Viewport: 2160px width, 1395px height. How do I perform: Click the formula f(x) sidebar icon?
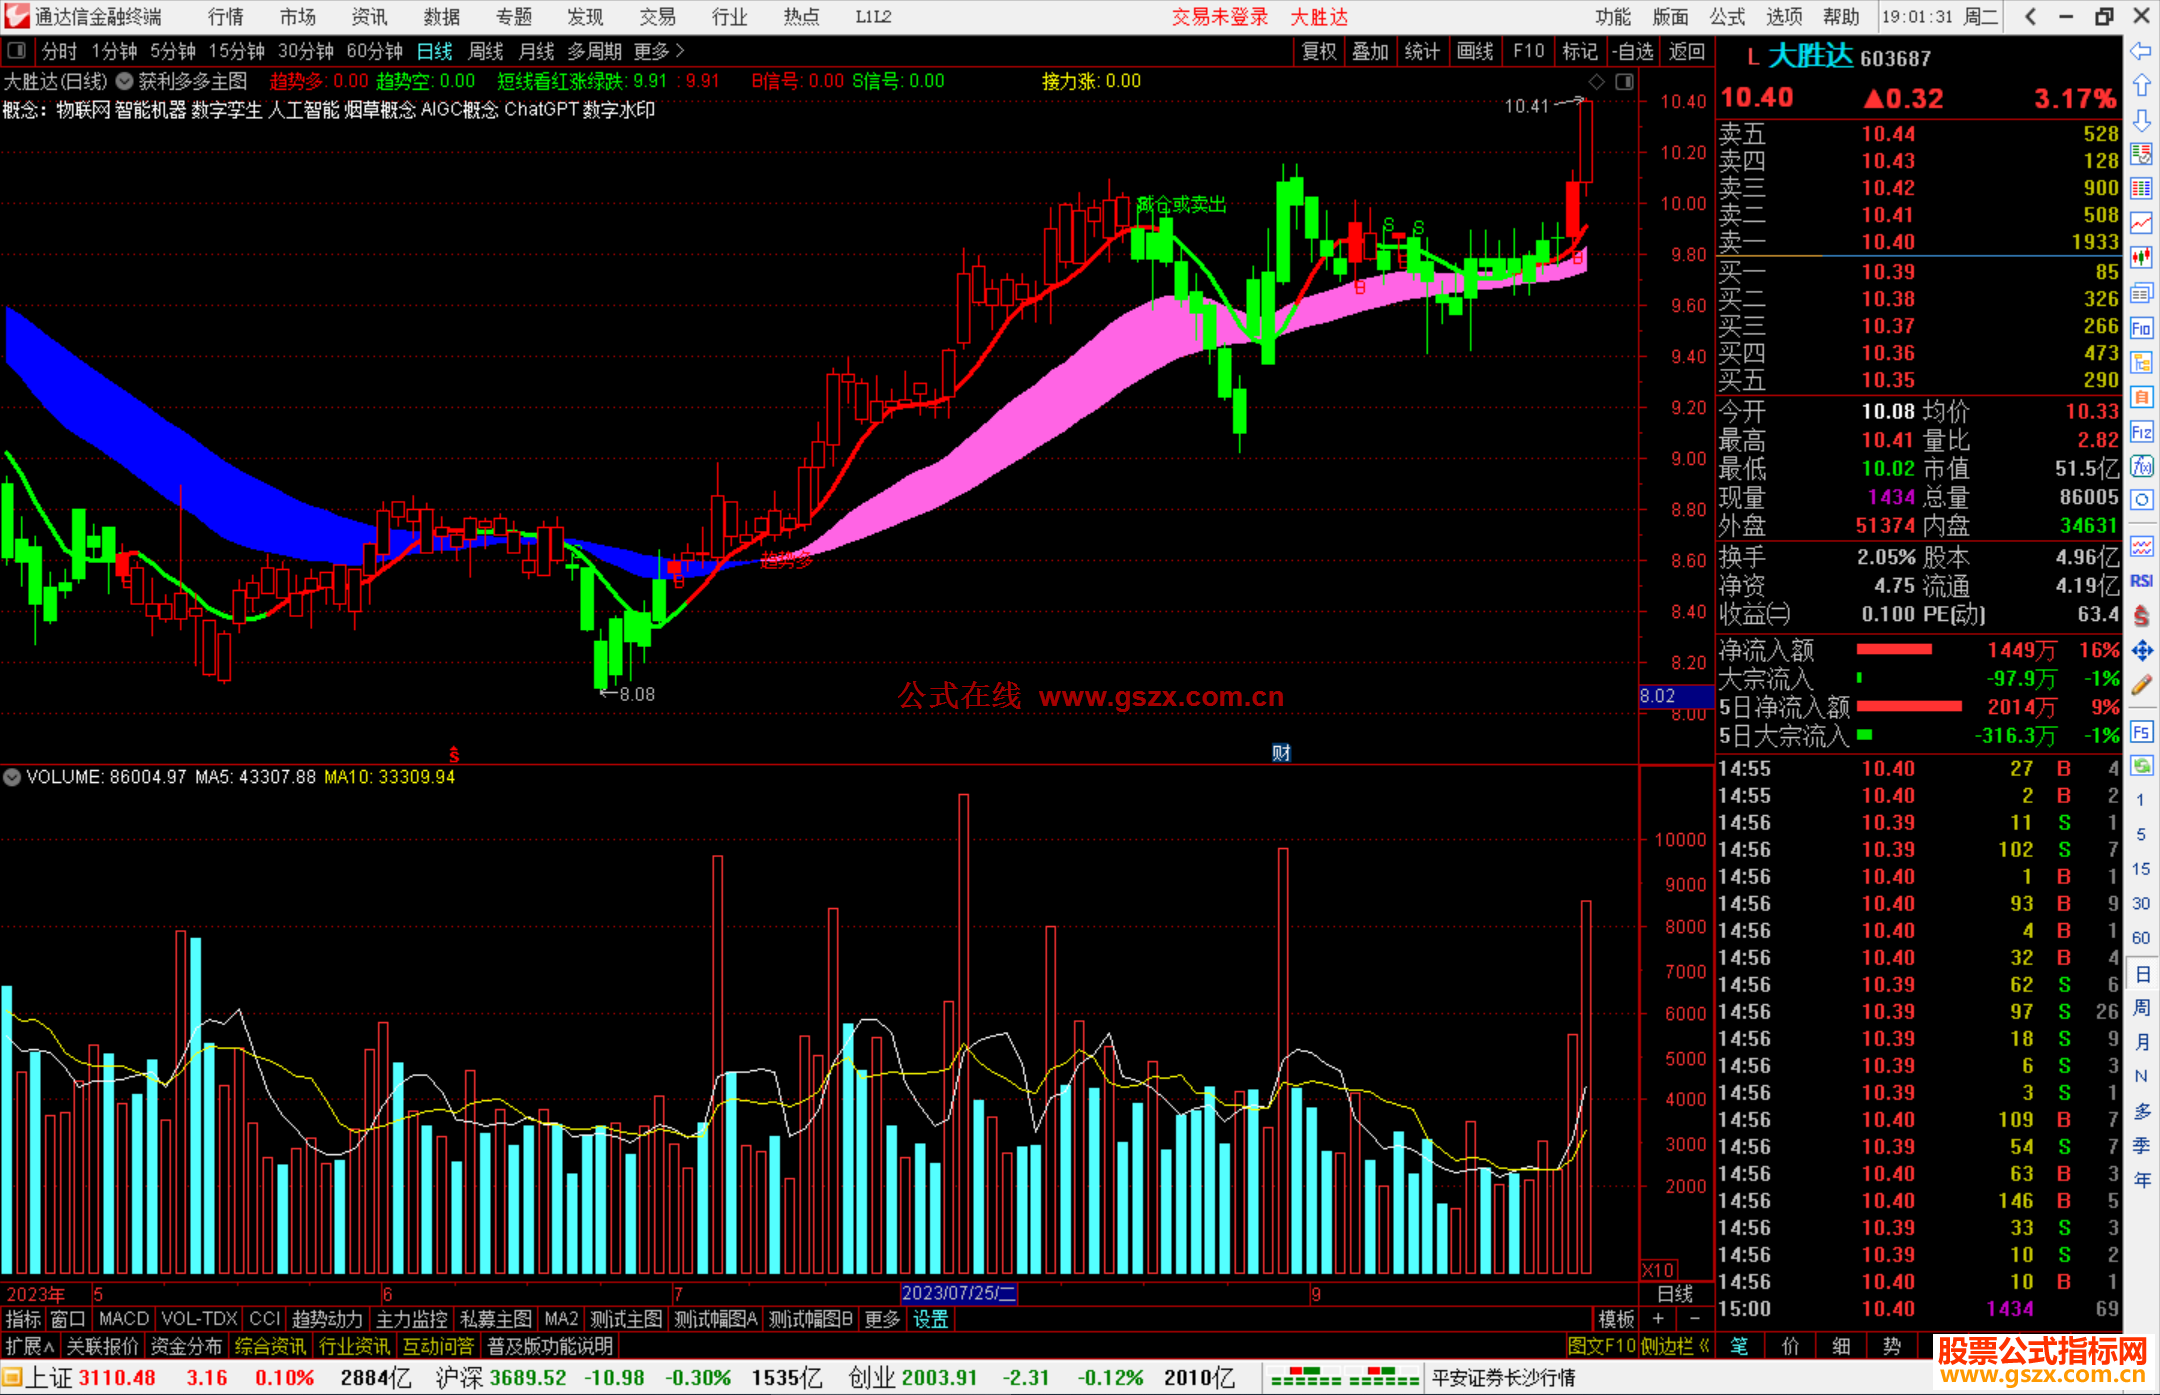(x=2141, y=466)
